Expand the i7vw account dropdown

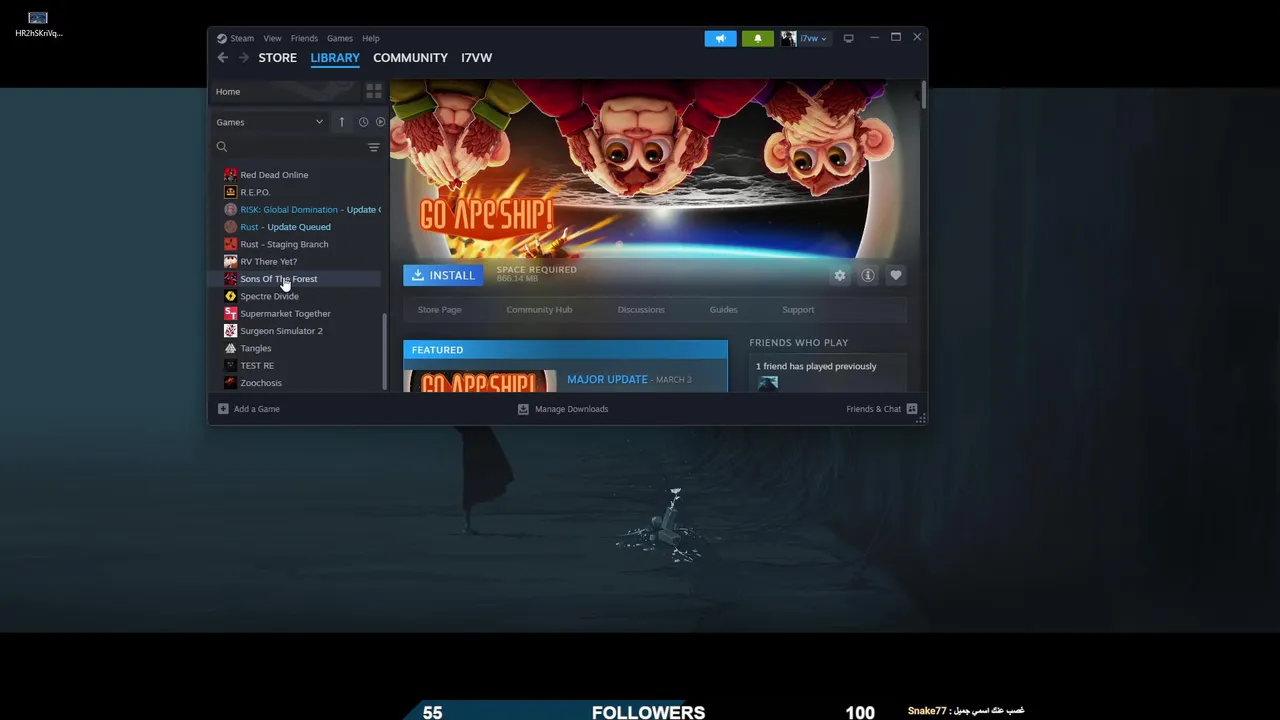coord(813,38)
